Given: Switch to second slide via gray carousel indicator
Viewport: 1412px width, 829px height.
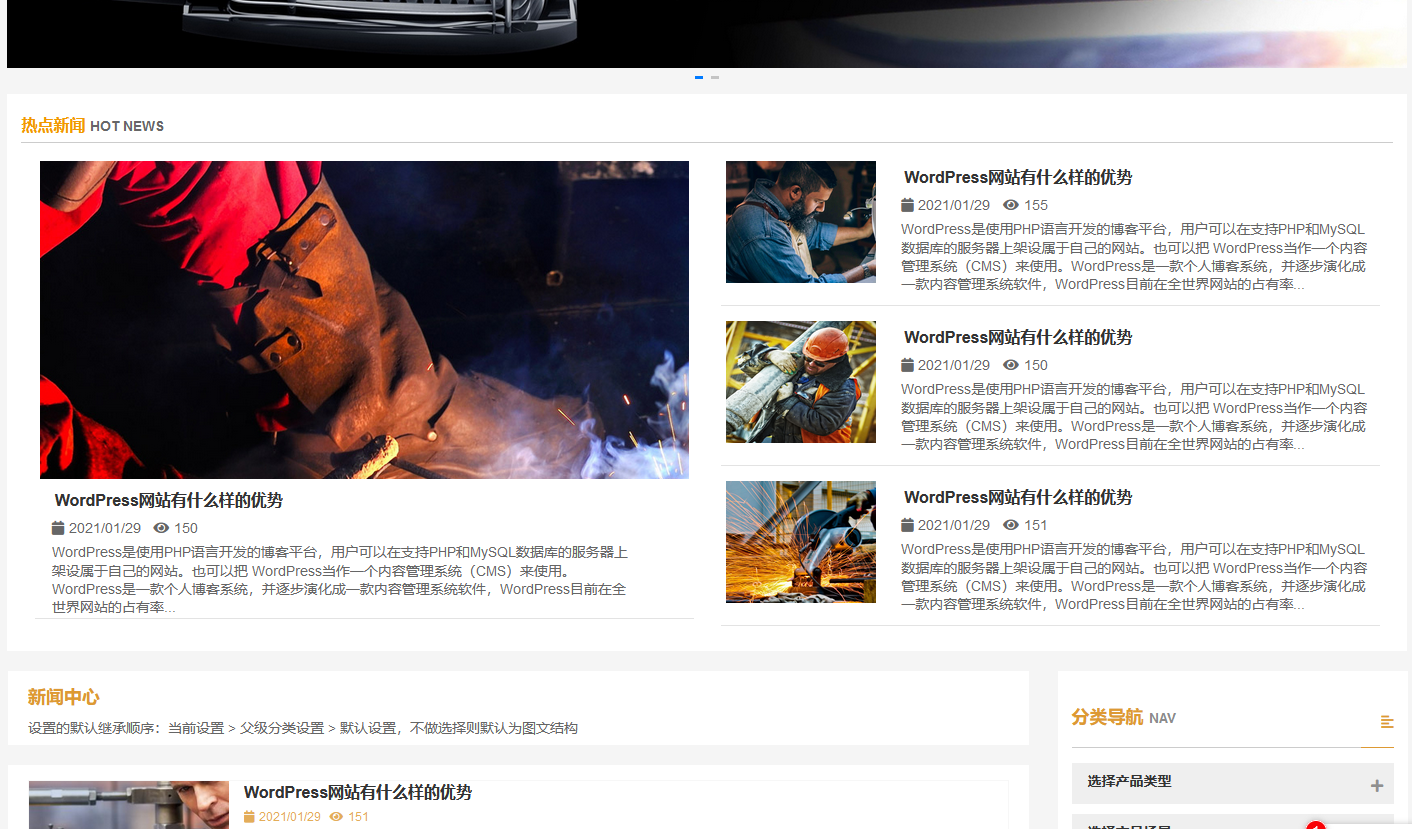Looking at the screenshot, I should [714, 77].
